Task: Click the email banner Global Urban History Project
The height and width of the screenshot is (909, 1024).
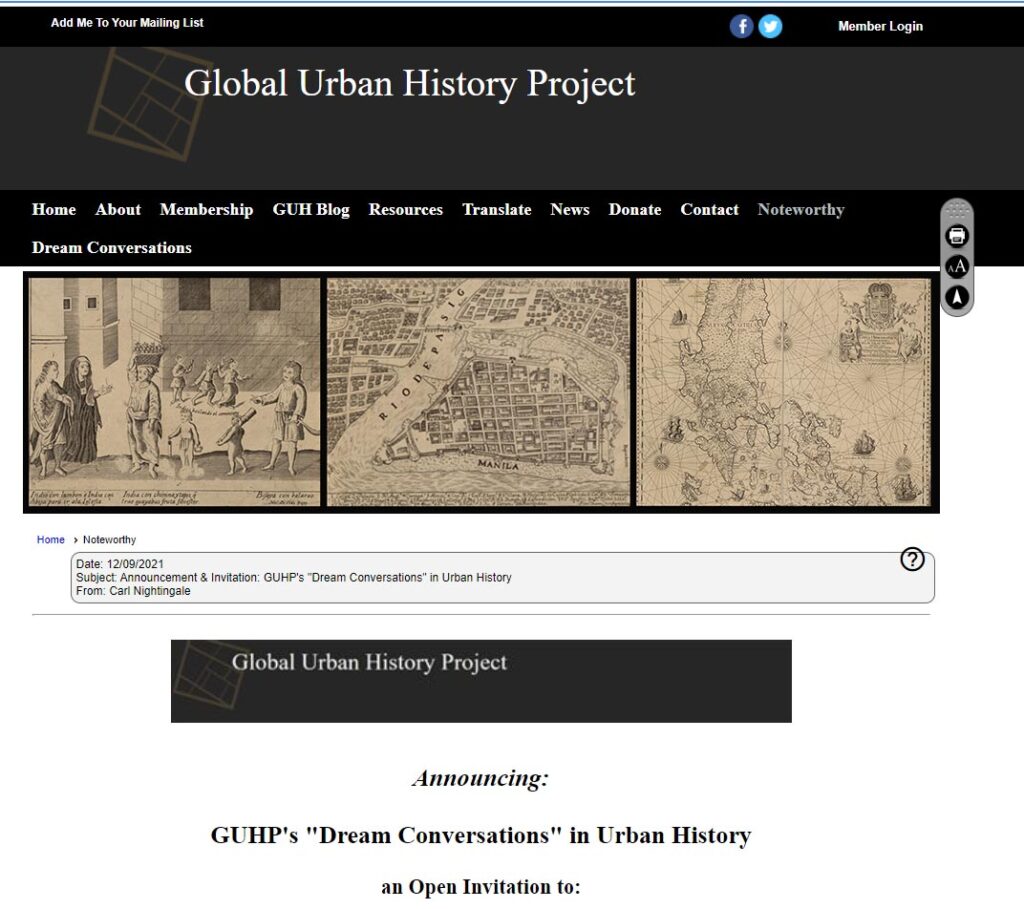Action: pos(481,681)
